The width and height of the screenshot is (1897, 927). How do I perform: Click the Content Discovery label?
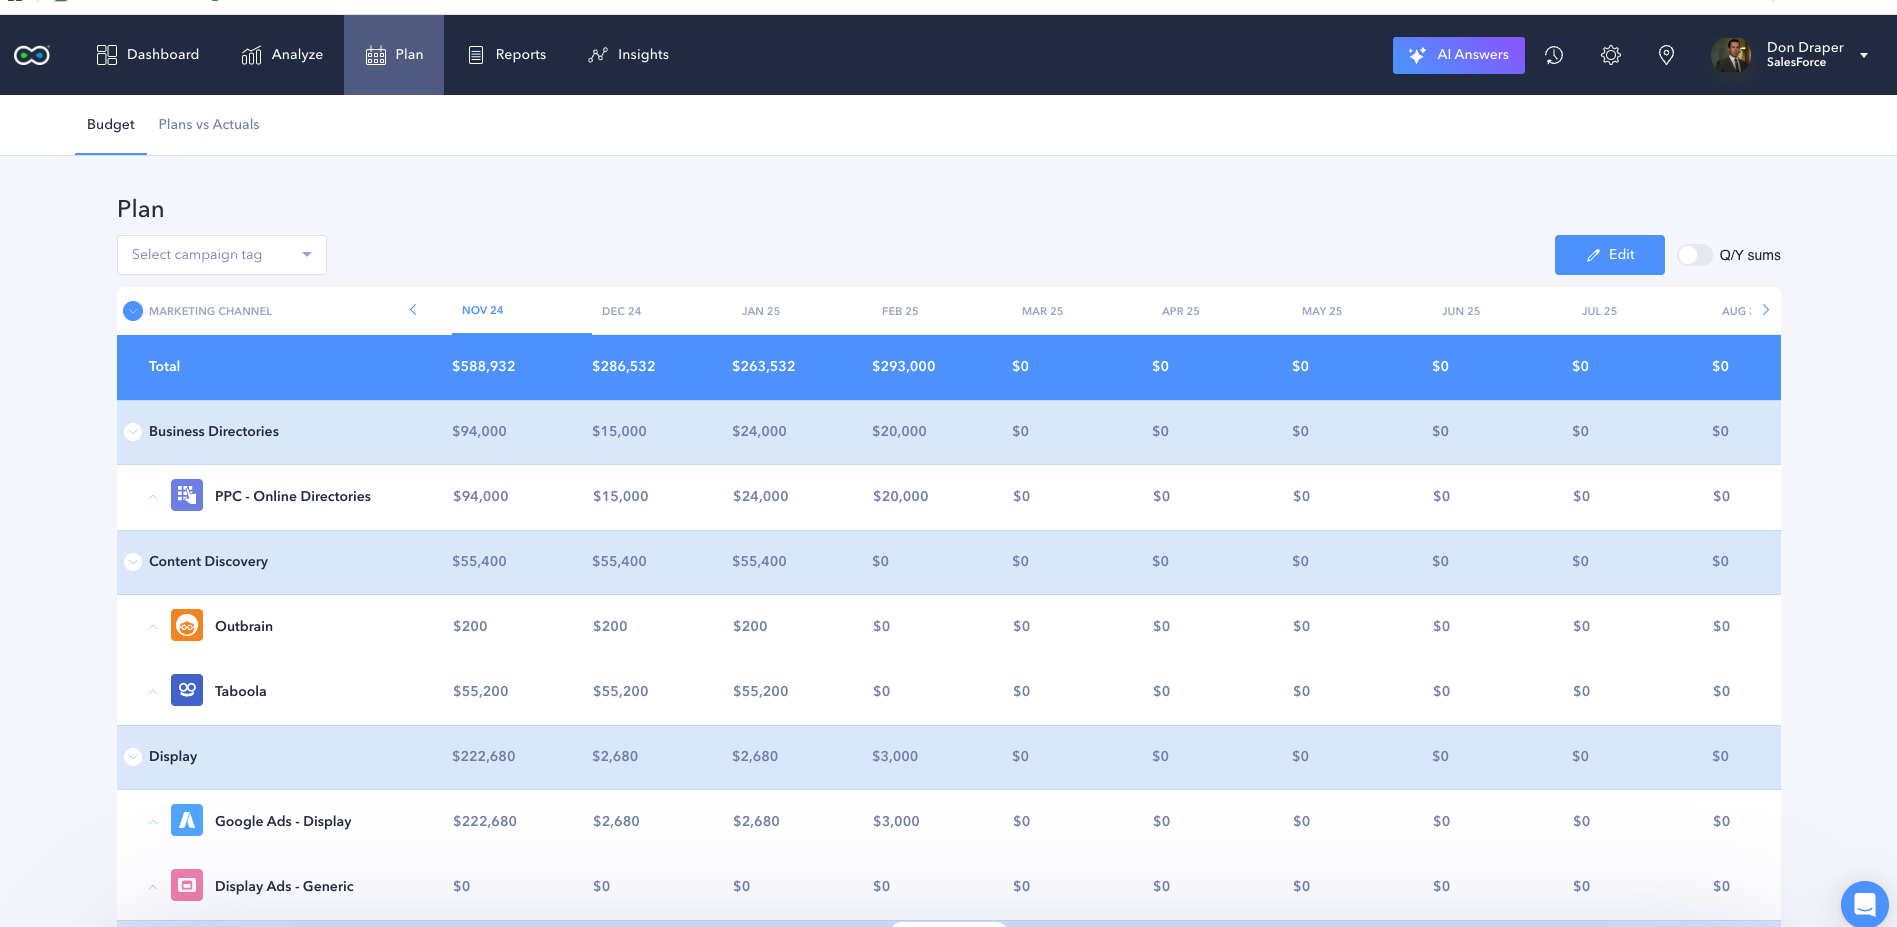tap(208, 562)
